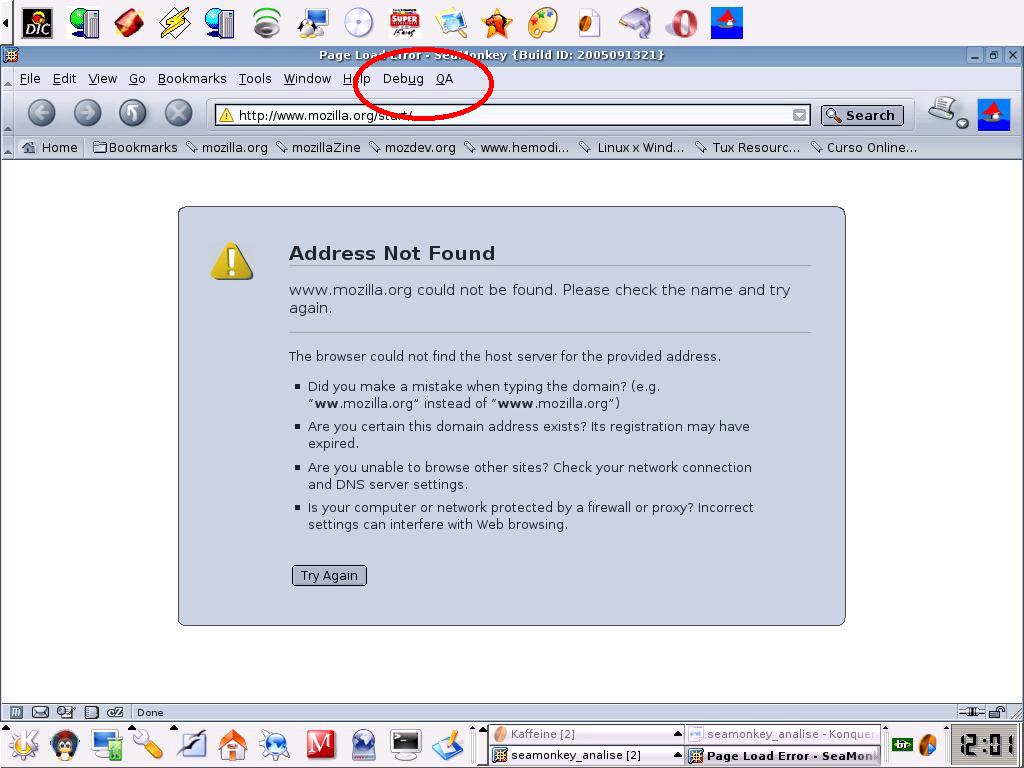1024x768 pixels.
Task: Toggle the online/offline plug icon in the status bar
Action: (x=971, y=712)
